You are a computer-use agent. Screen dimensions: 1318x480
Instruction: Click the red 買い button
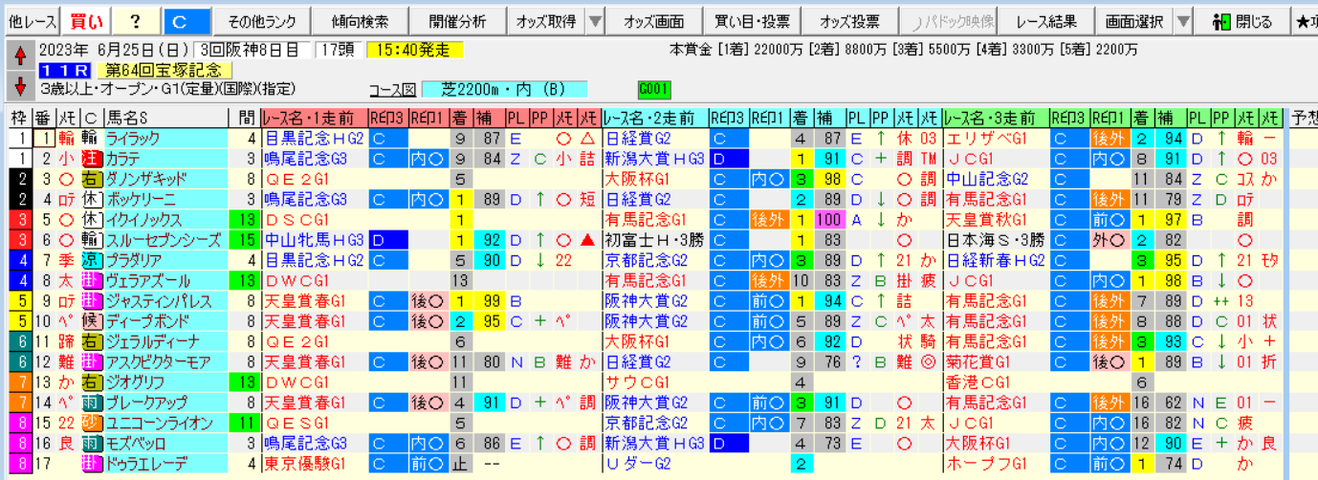point(86,21)
